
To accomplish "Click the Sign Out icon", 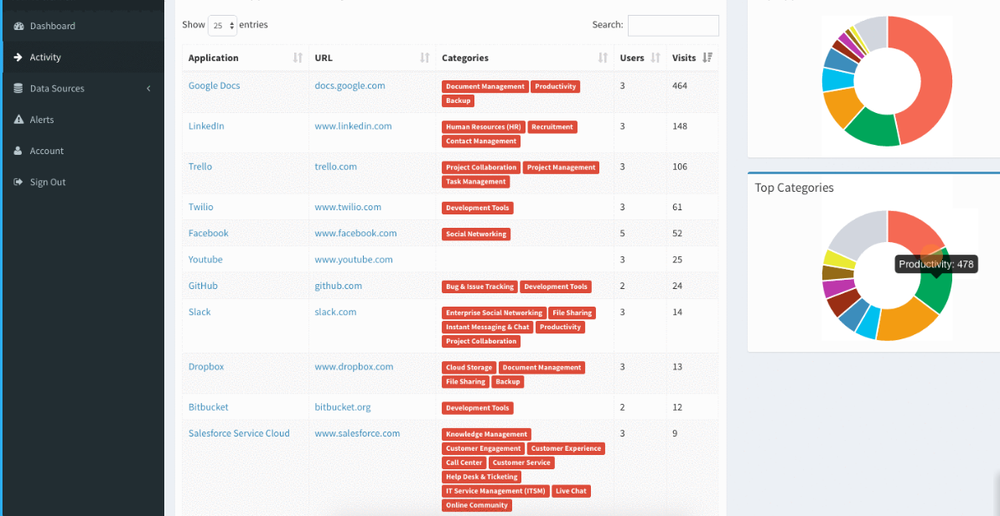I will coord(18,182).
